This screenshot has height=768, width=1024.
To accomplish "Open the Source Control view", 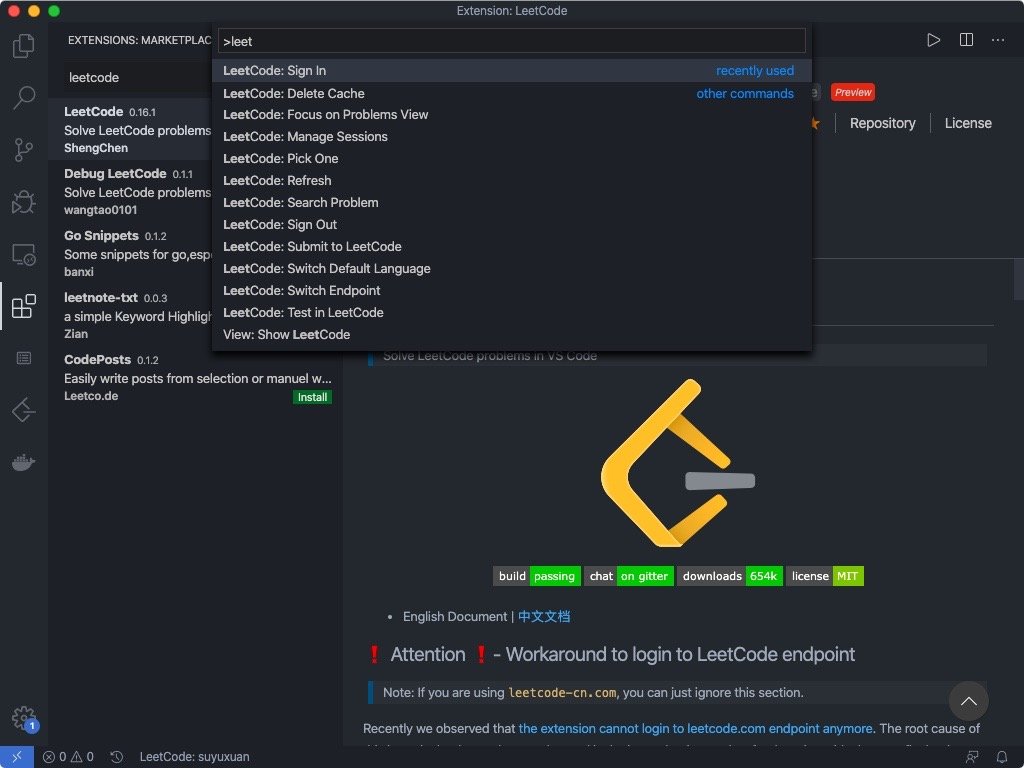I will (24, 150).
